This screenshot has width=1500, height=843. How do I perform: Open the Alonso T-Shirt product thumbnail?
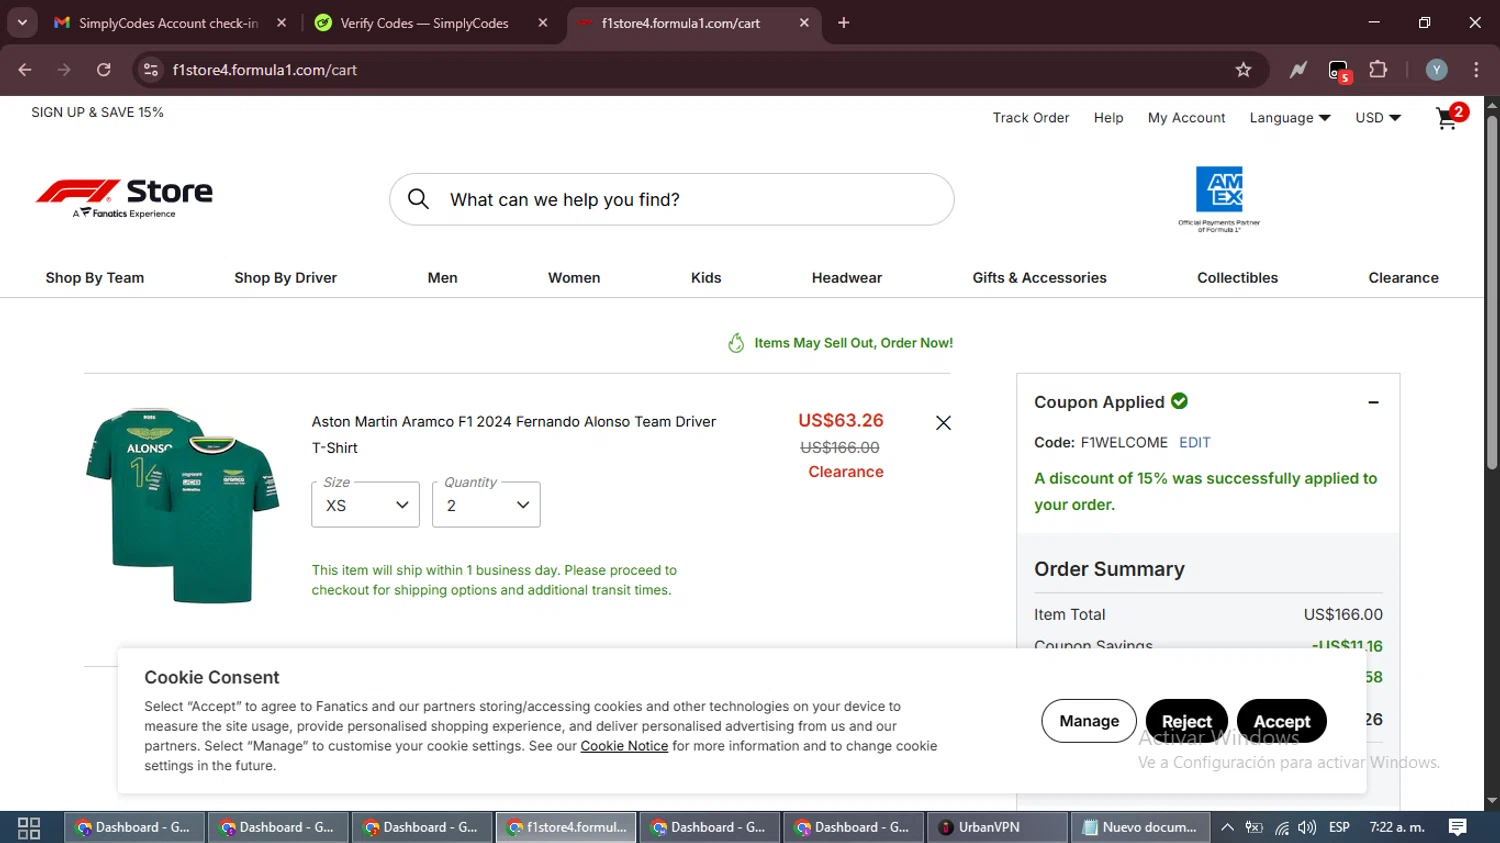click(x=182, y=505)
